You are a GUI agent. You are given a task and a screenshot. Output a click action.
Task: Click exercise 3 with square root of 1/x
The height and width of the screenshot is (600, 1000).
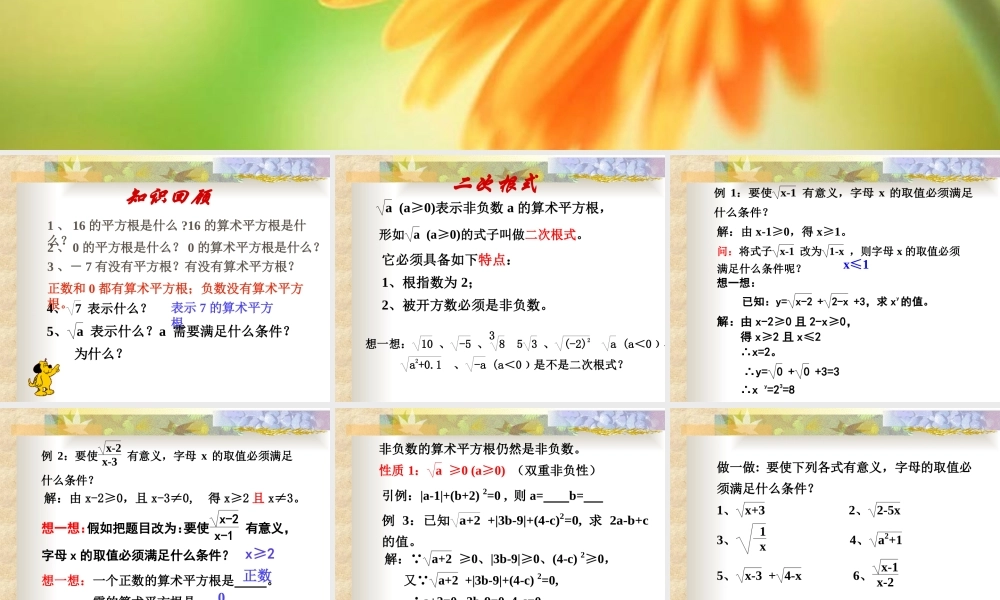click(741, 539)
